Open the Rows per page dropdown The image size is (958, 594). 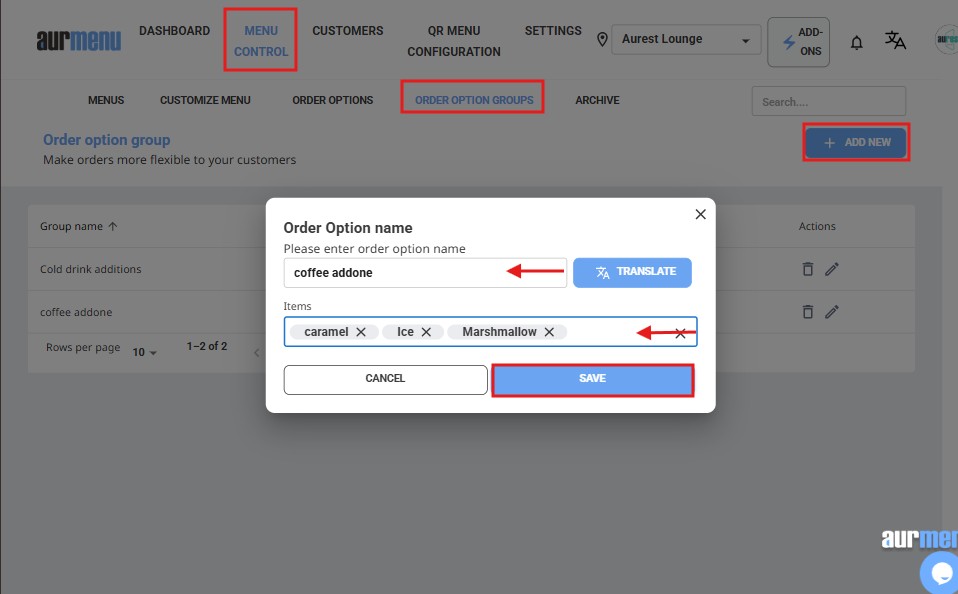[x=145, y=352]
